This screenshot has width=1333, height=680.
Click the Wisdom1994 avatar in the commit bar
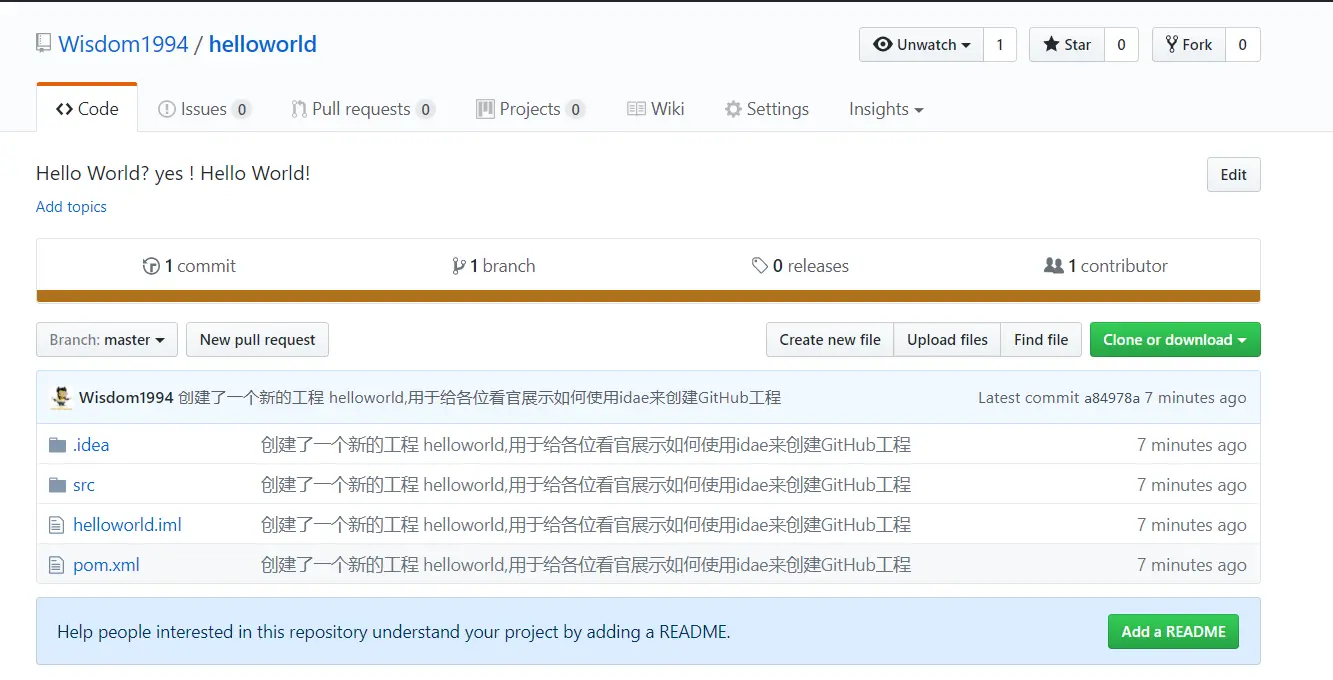(x=61, y=397)
